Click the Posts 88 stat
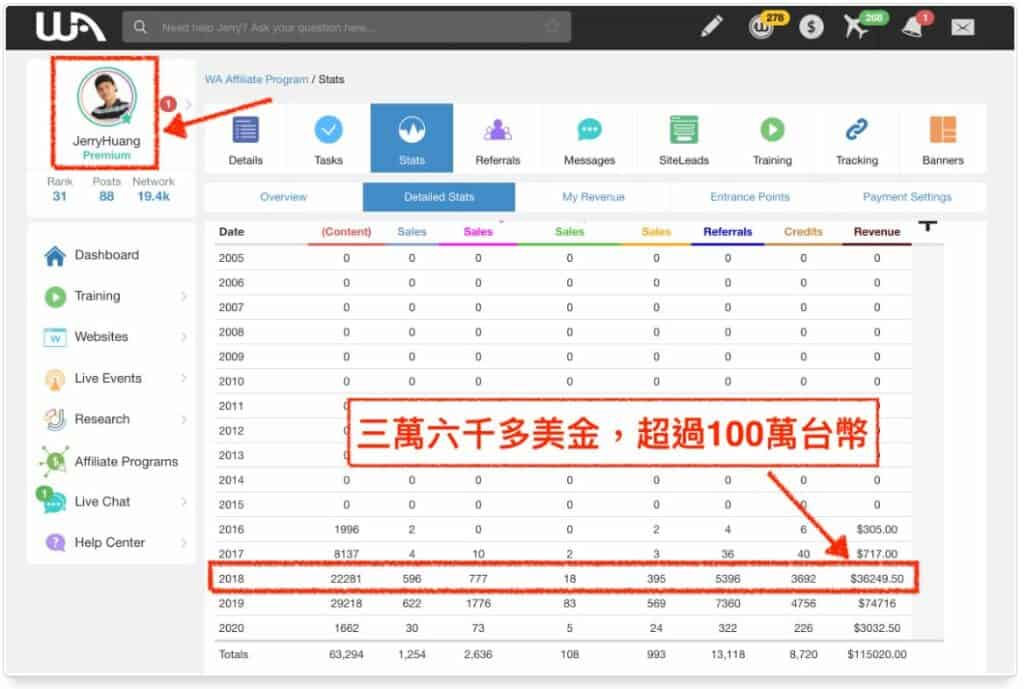The width and height of the screenshot is (1024, 689). click(106, 189)
